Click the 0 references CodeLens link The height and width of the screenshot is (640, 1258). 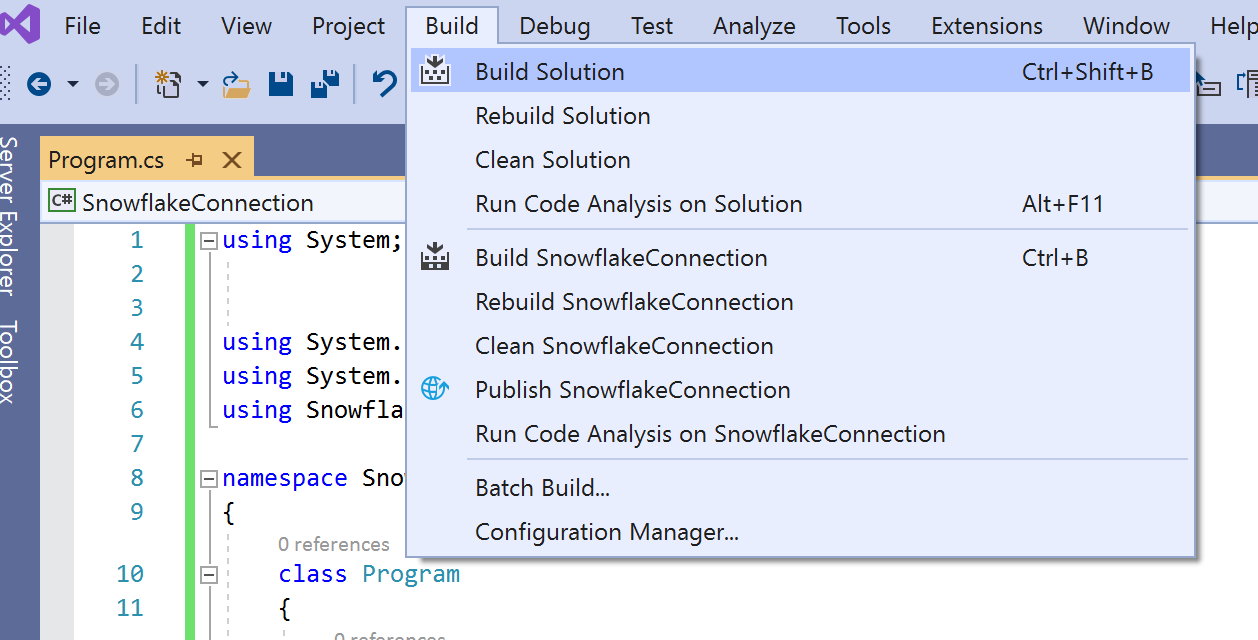coord(334,543)
